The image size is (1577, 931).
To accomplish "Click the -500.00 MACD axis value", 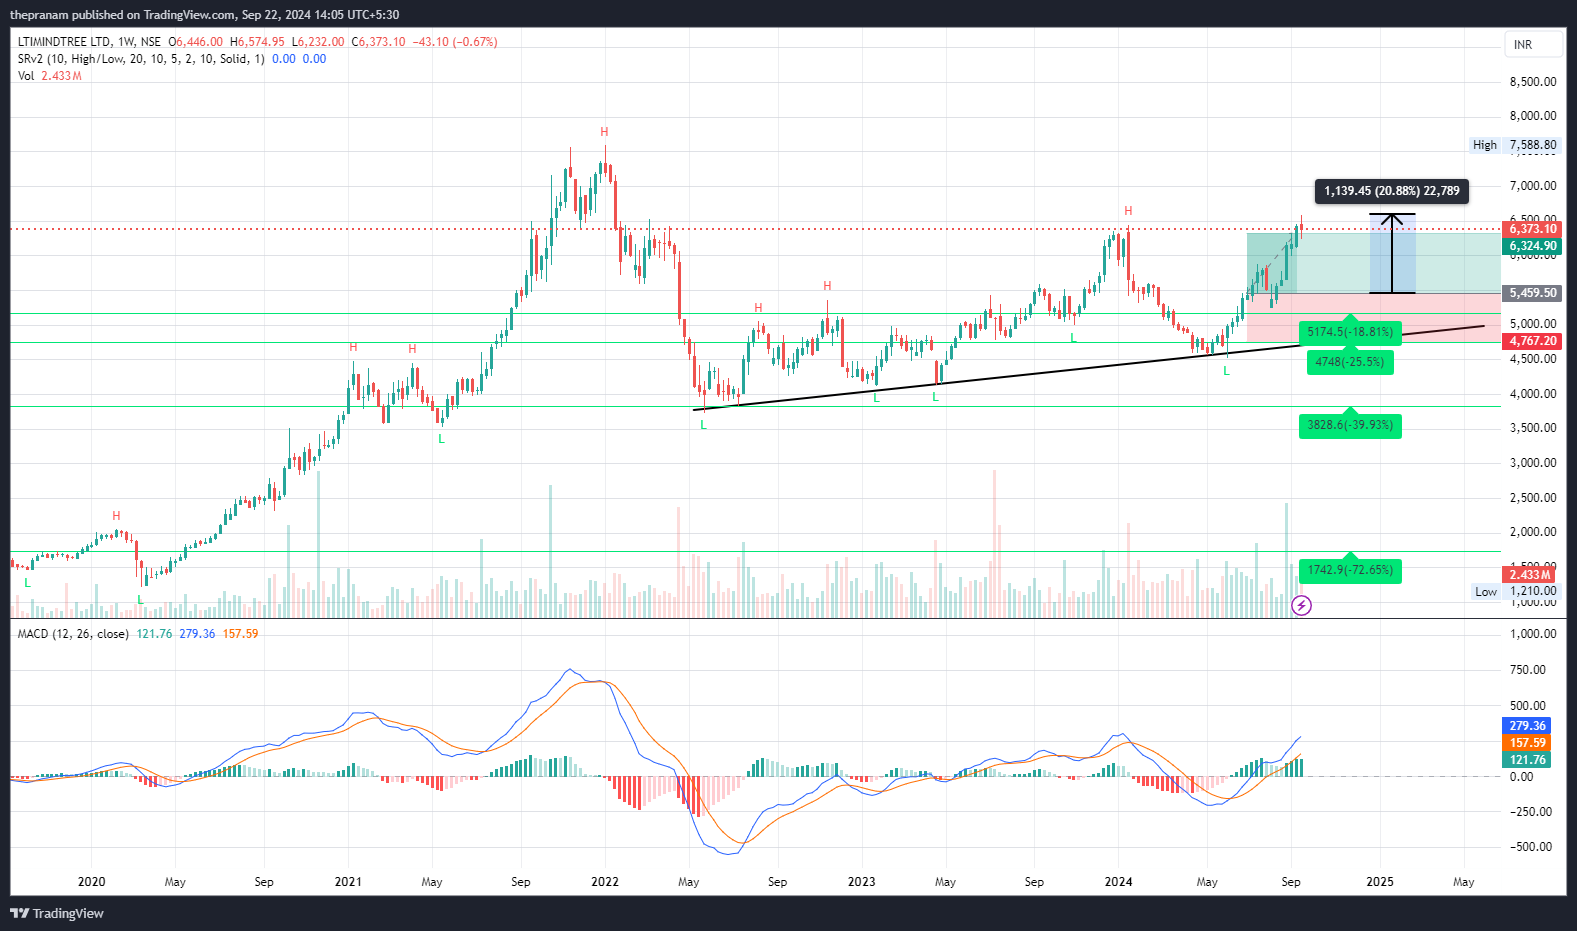I will (1531, 847).
